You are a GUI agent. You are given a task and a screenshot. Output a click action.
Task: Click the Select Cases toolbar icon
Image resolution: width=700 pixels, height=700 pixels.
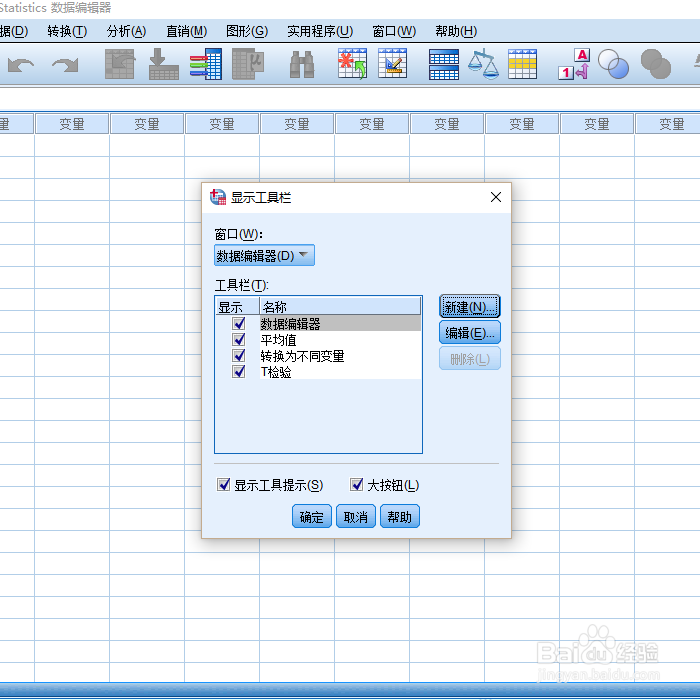522,64
